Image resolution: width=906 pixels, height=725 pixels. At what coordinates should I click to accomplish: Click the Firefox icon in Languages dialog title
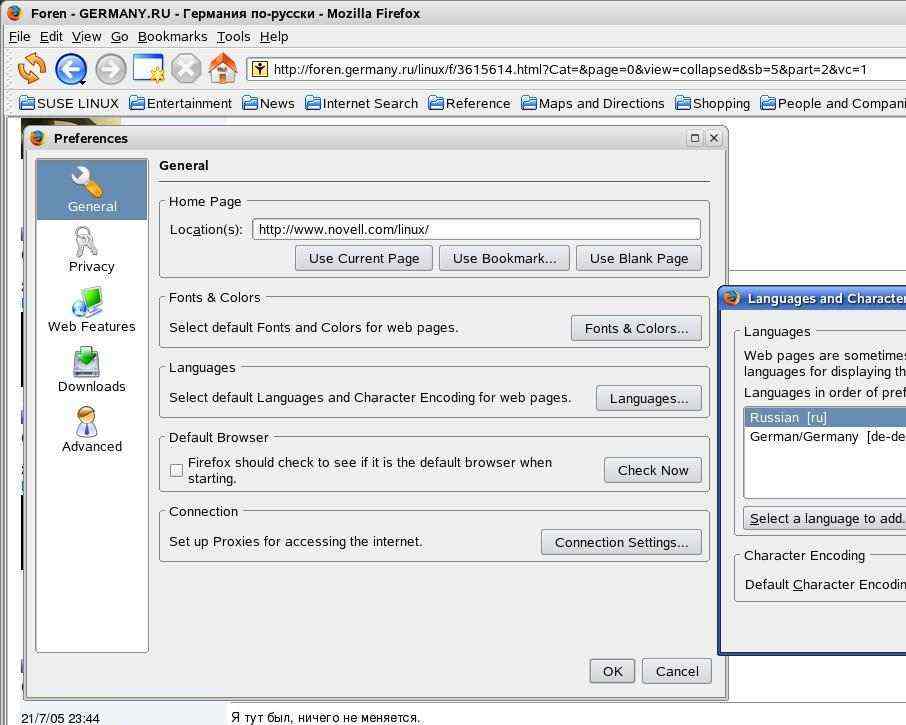732,298
